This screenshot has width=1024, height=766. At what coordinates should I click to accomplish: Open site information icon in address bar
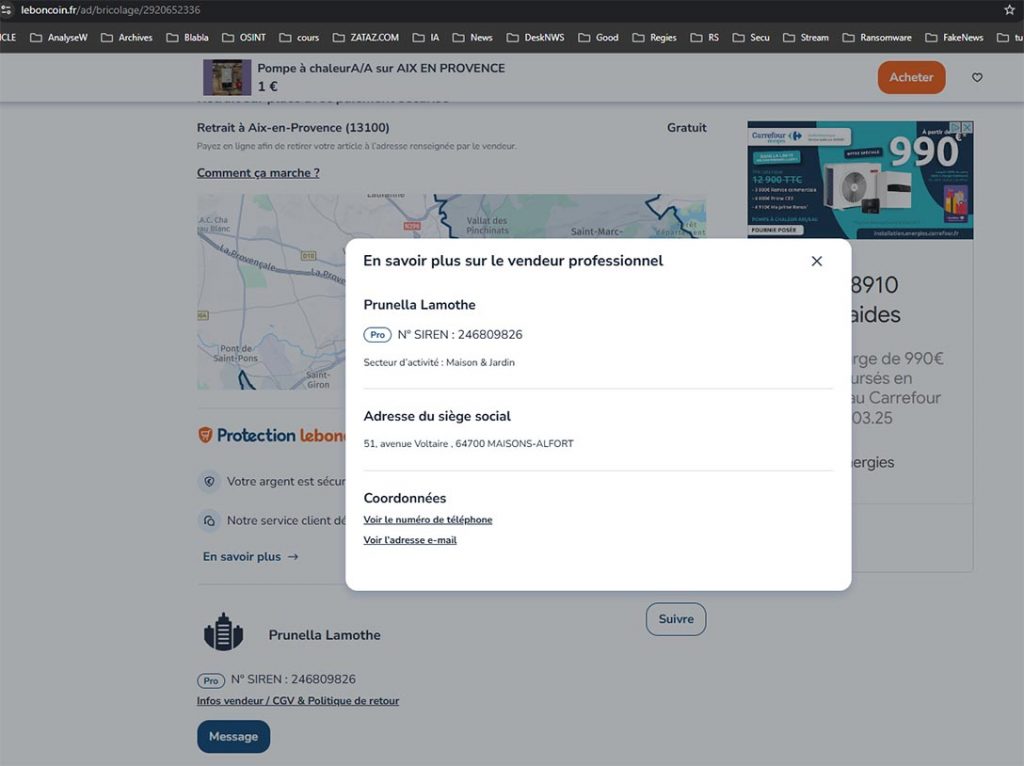pyautogui.click(x=7, y=10)
